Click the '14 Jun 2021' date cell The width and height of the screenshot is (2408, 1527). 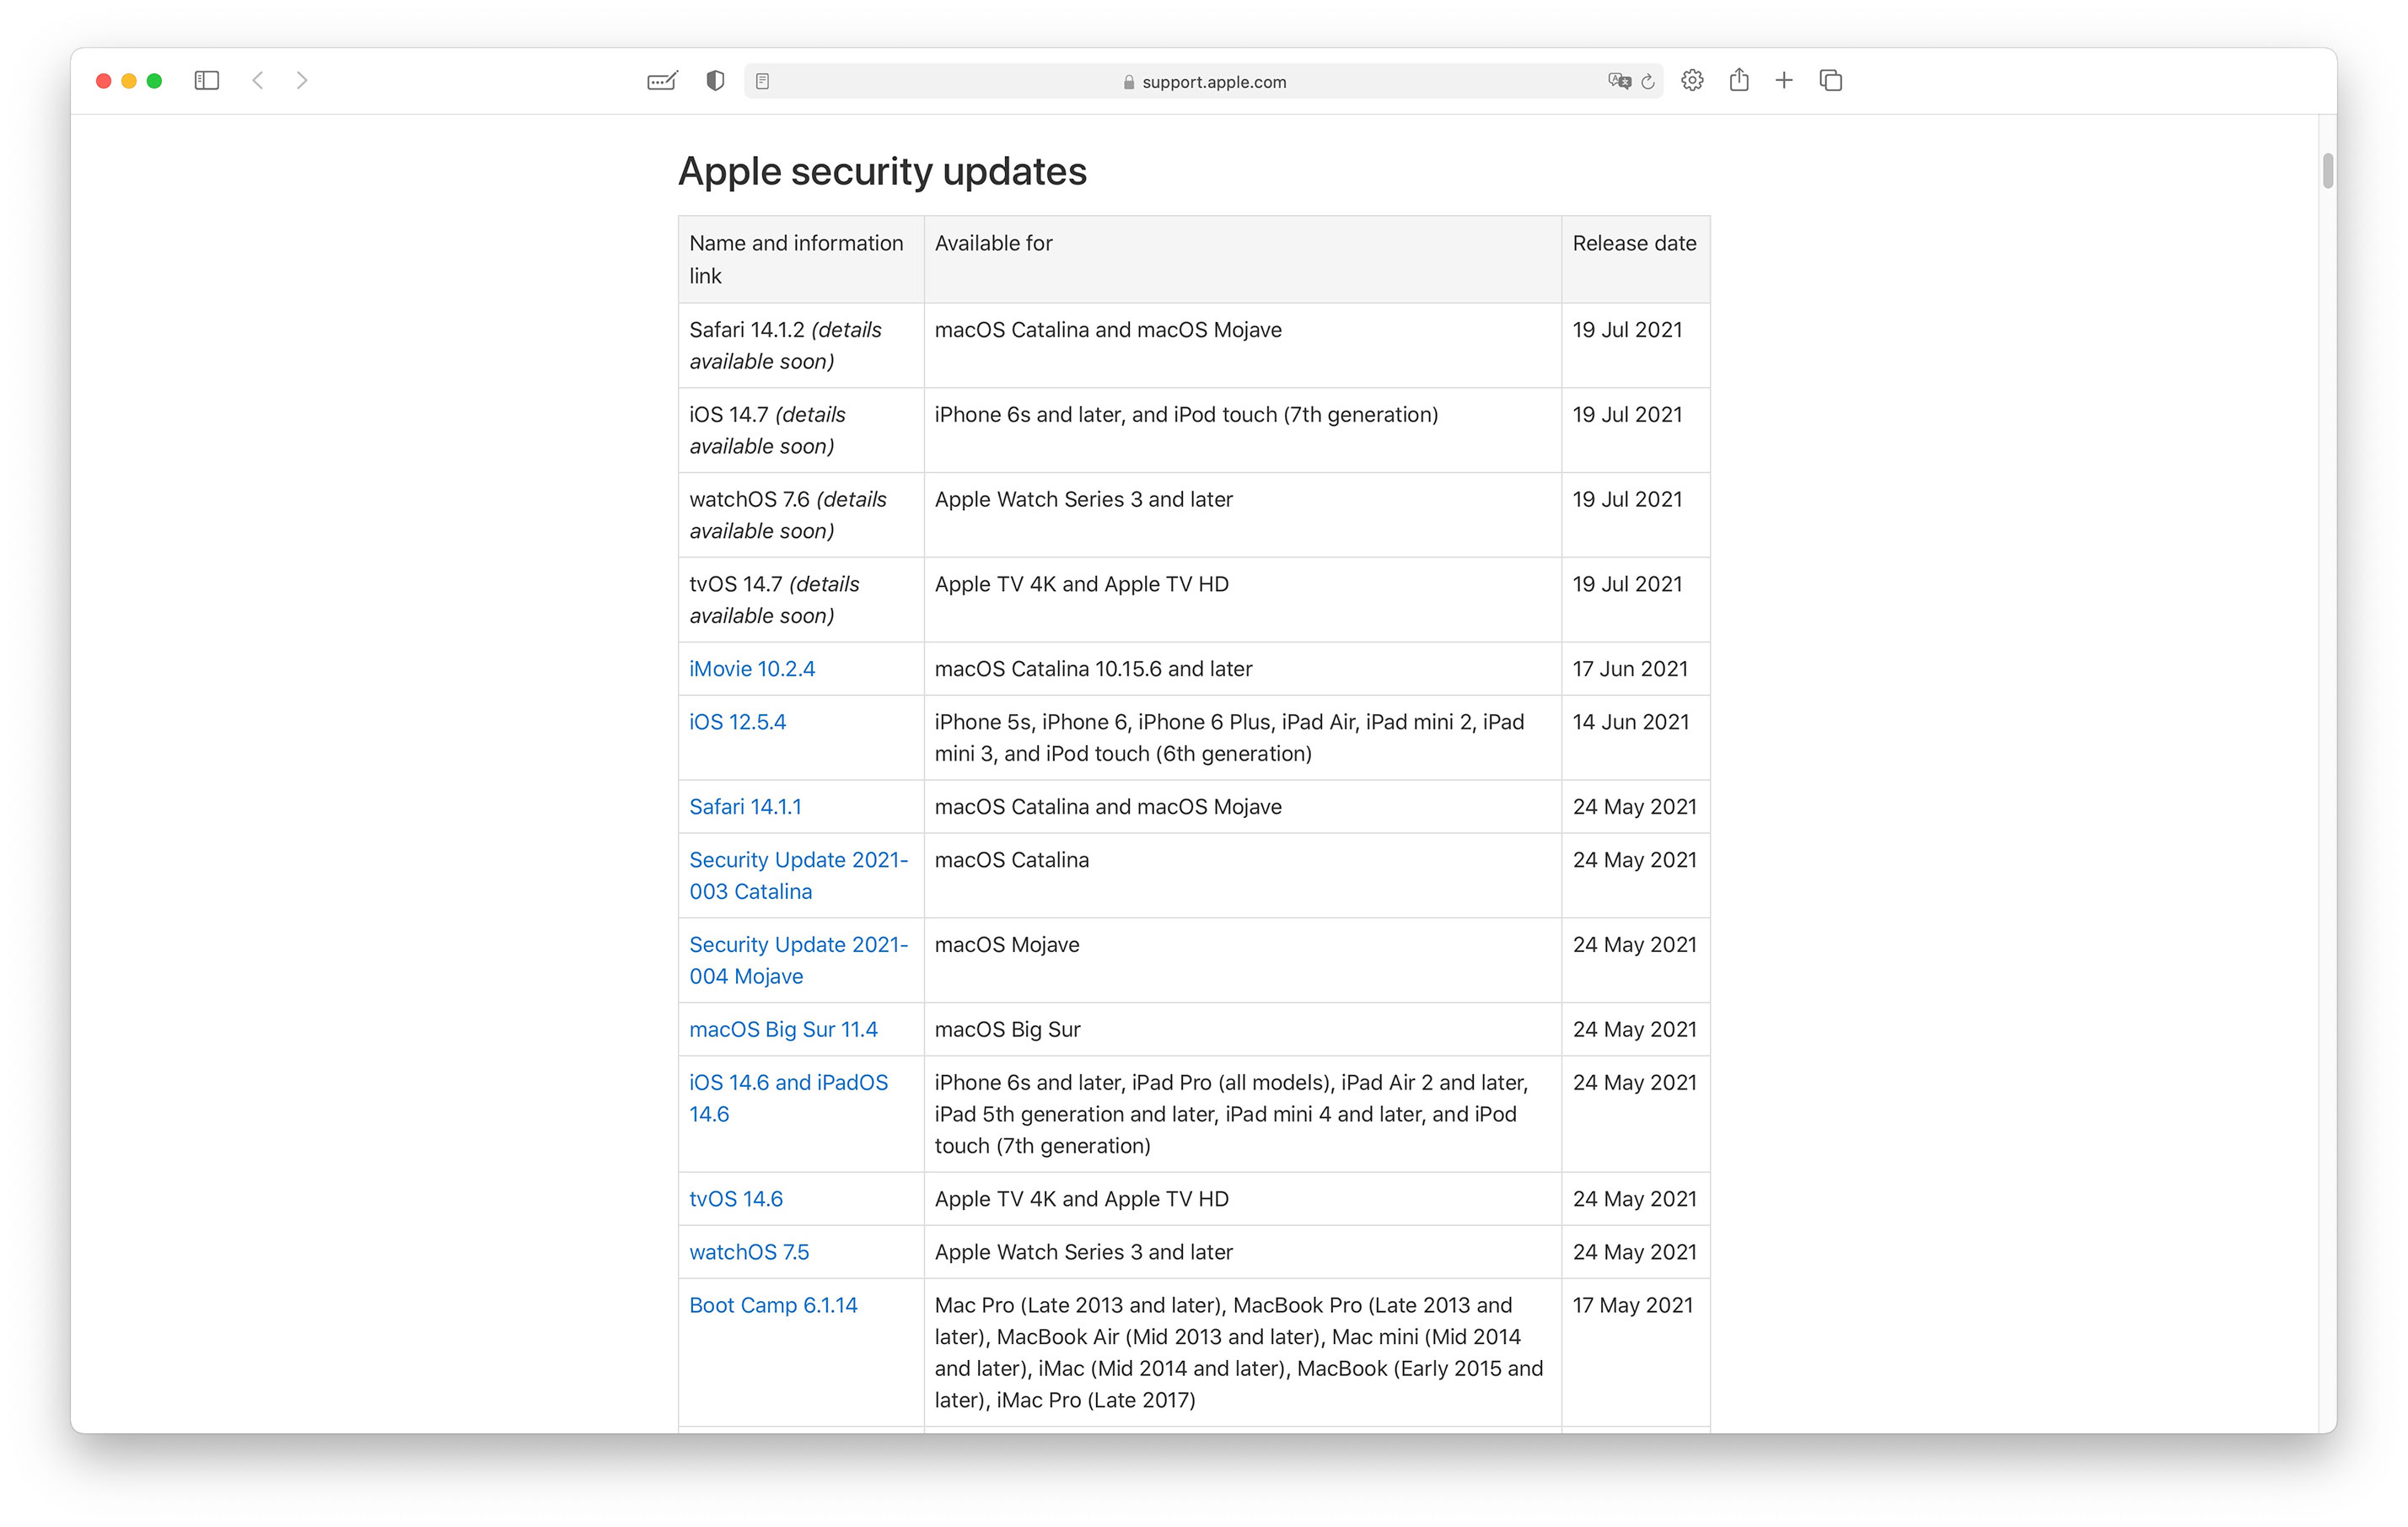(x=1636, y=738)
